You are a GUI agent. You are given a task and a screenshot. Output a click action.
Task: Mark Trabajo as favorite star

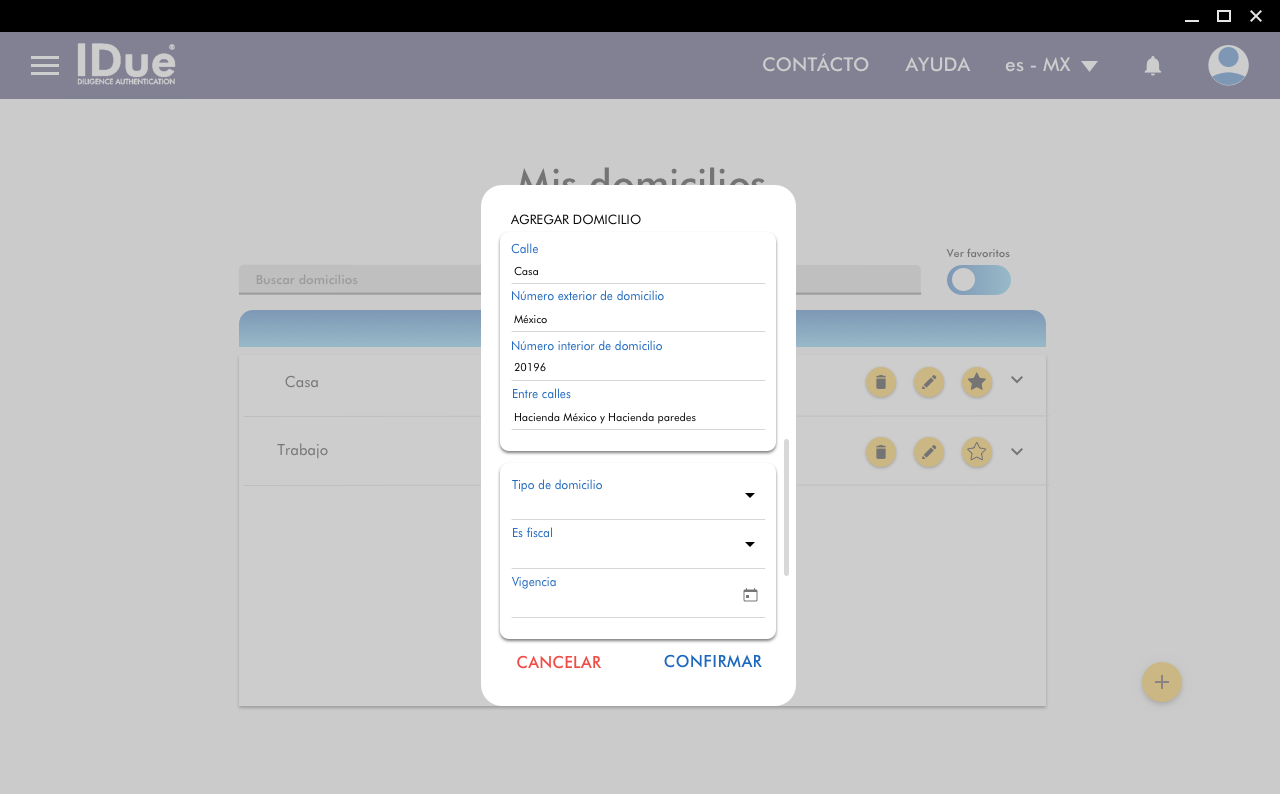point(977,452)
